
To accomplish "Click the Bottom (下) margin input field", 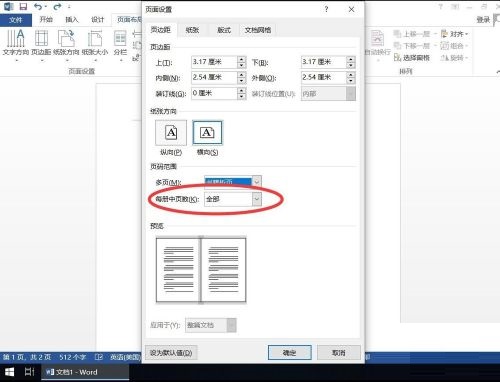I will click(324, 62).
